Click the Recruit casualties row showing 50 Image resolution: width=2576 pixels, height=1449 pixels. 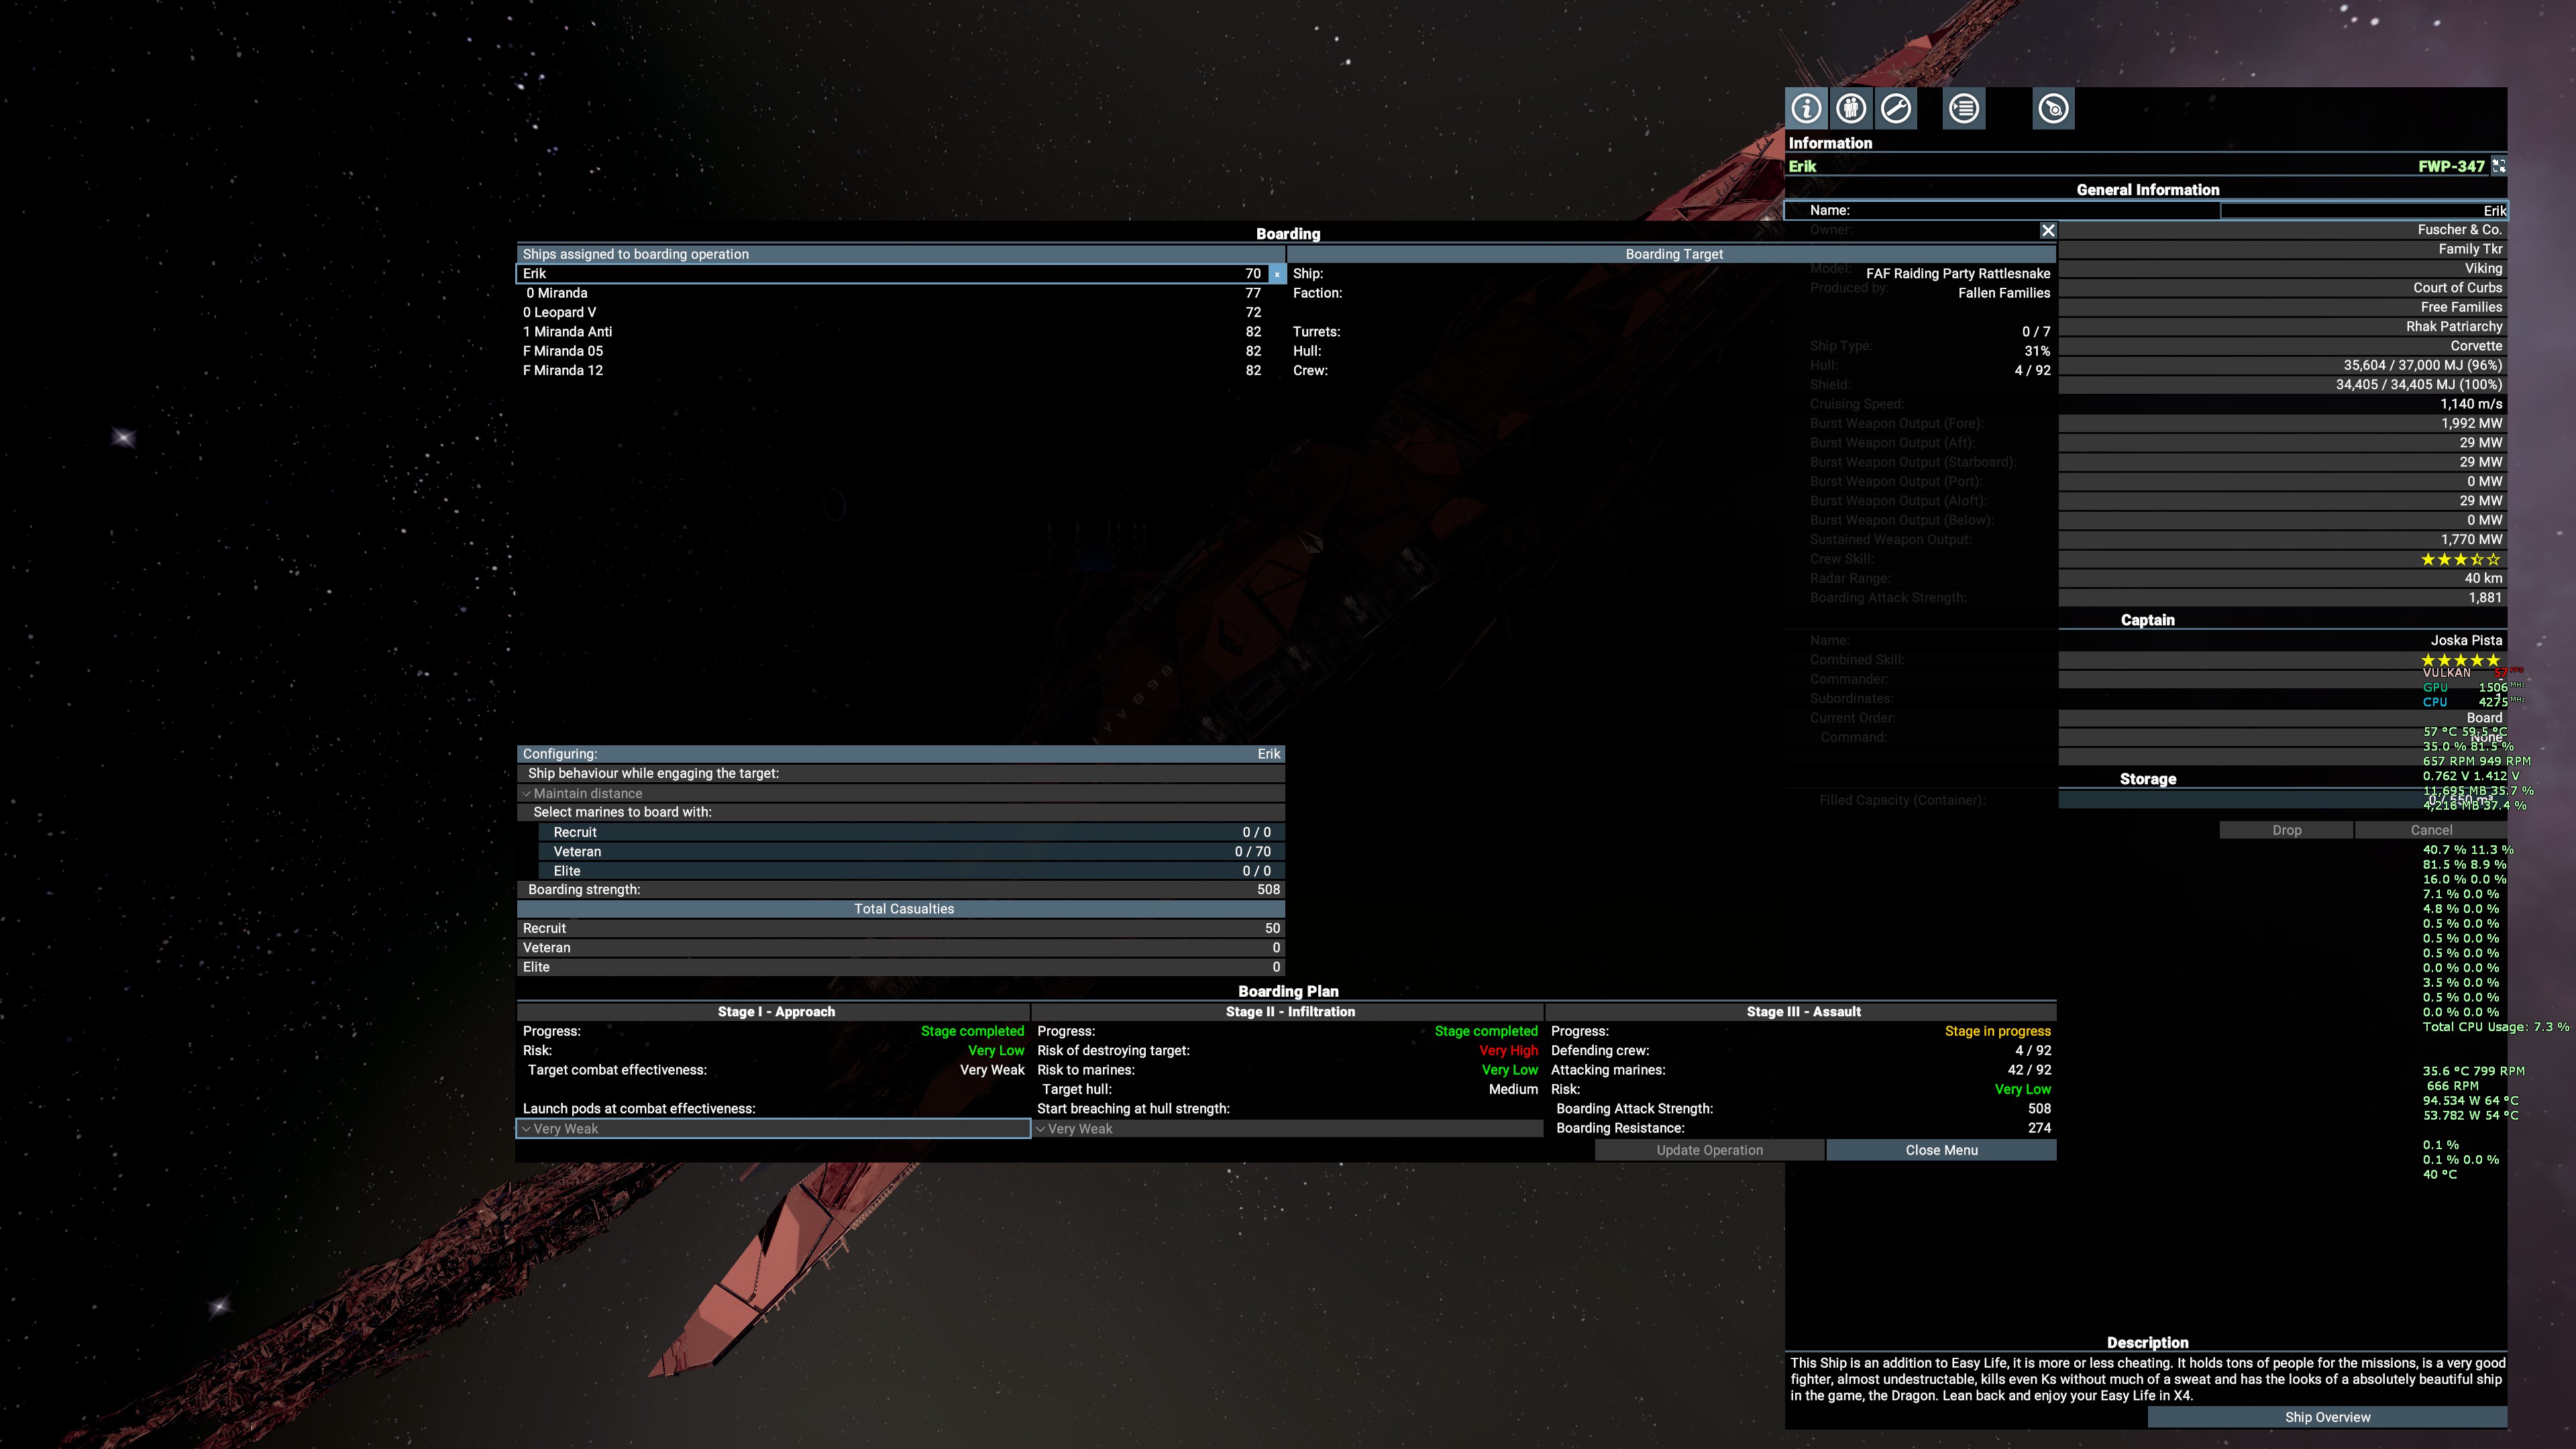(900, 929)
